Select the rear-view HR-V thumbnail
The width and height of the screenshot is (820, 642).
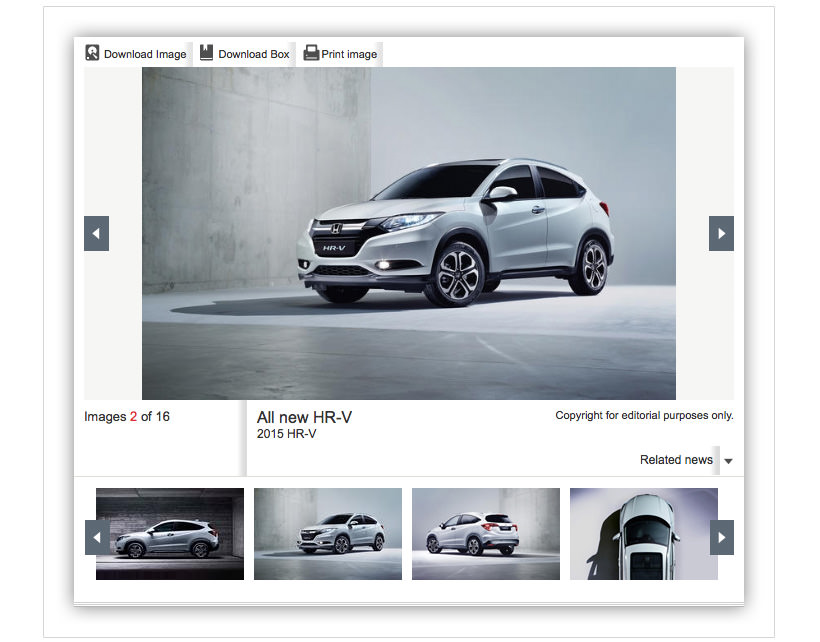tap(486, 534)
